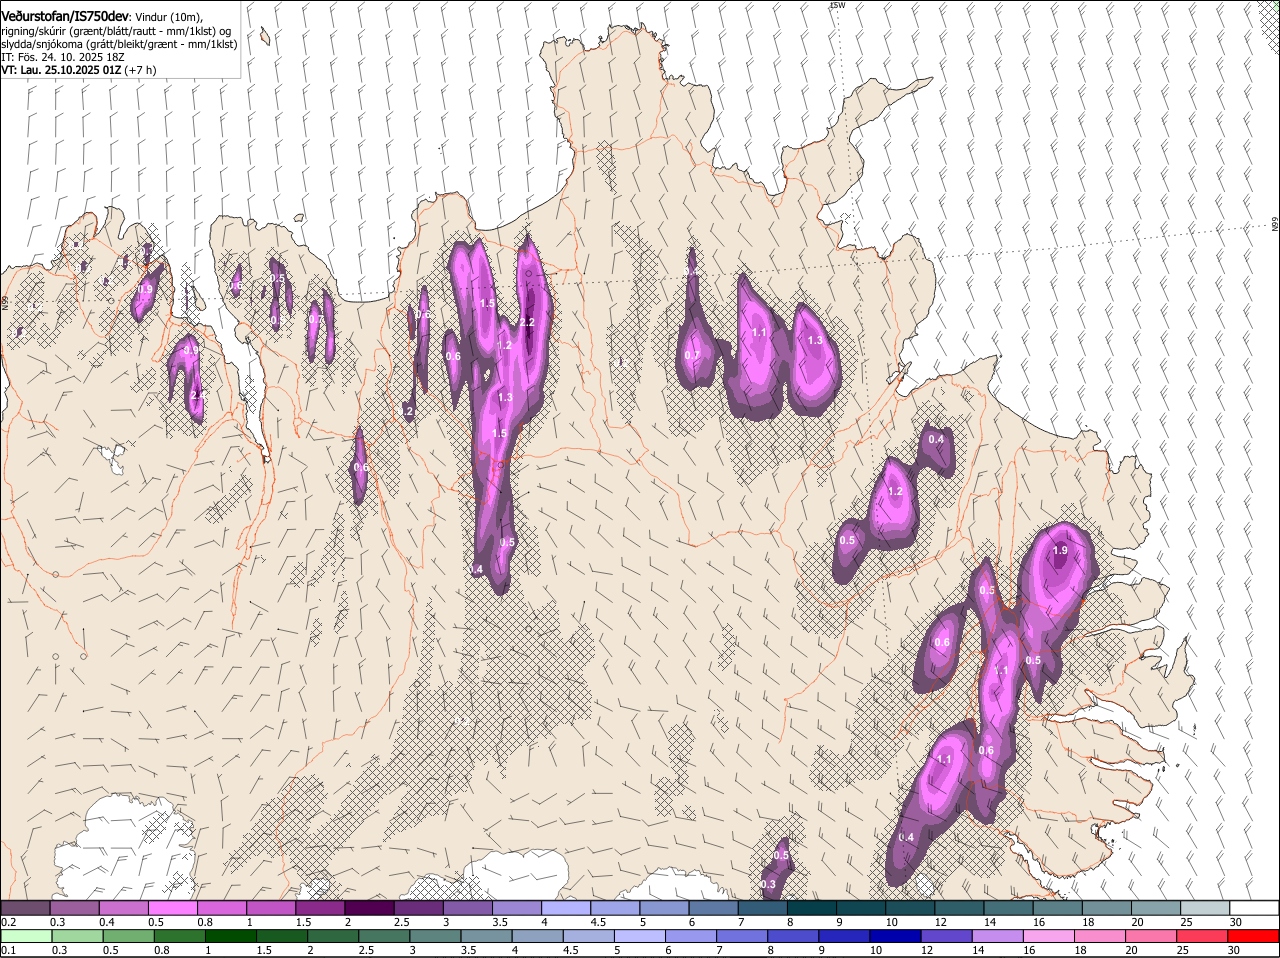
Task: Click the slydda/snjókoma legend description line
Action: [x=119, y=44]
